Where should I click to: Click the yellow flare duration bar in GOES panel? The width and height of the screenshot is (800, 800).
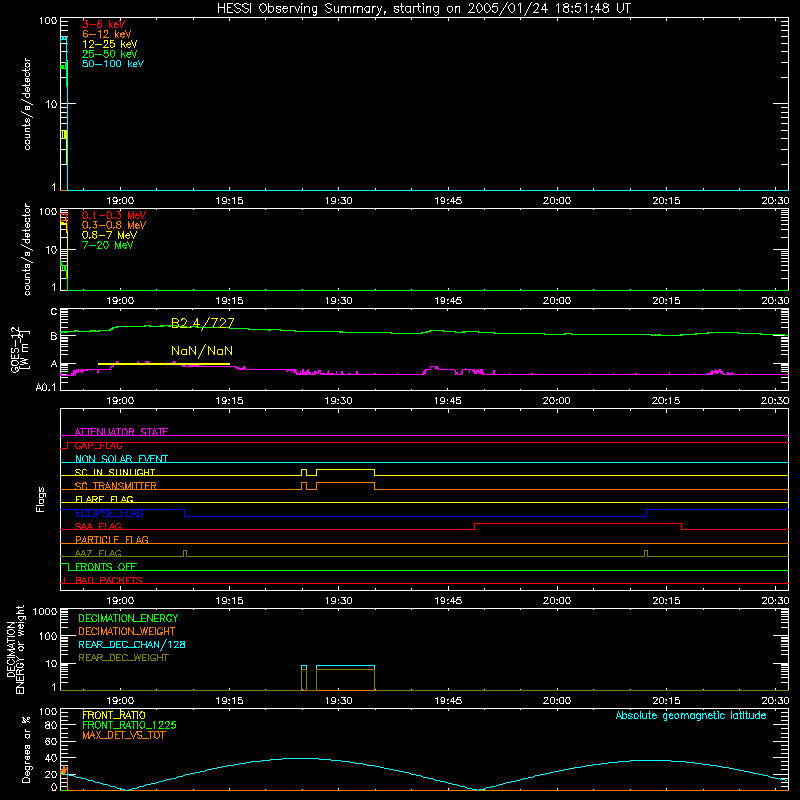click(x=164, y=364)
